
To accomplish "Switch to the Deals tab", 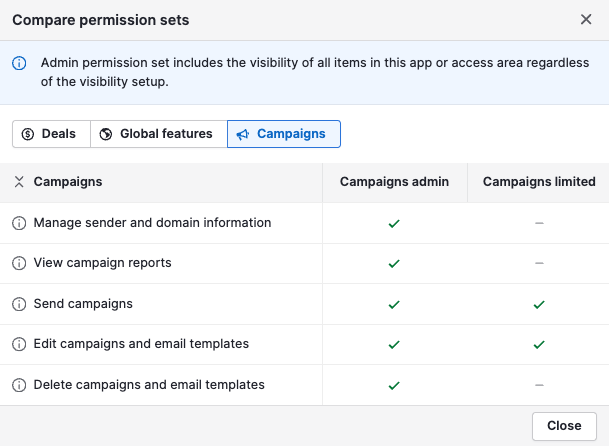I will click(50, 134).
